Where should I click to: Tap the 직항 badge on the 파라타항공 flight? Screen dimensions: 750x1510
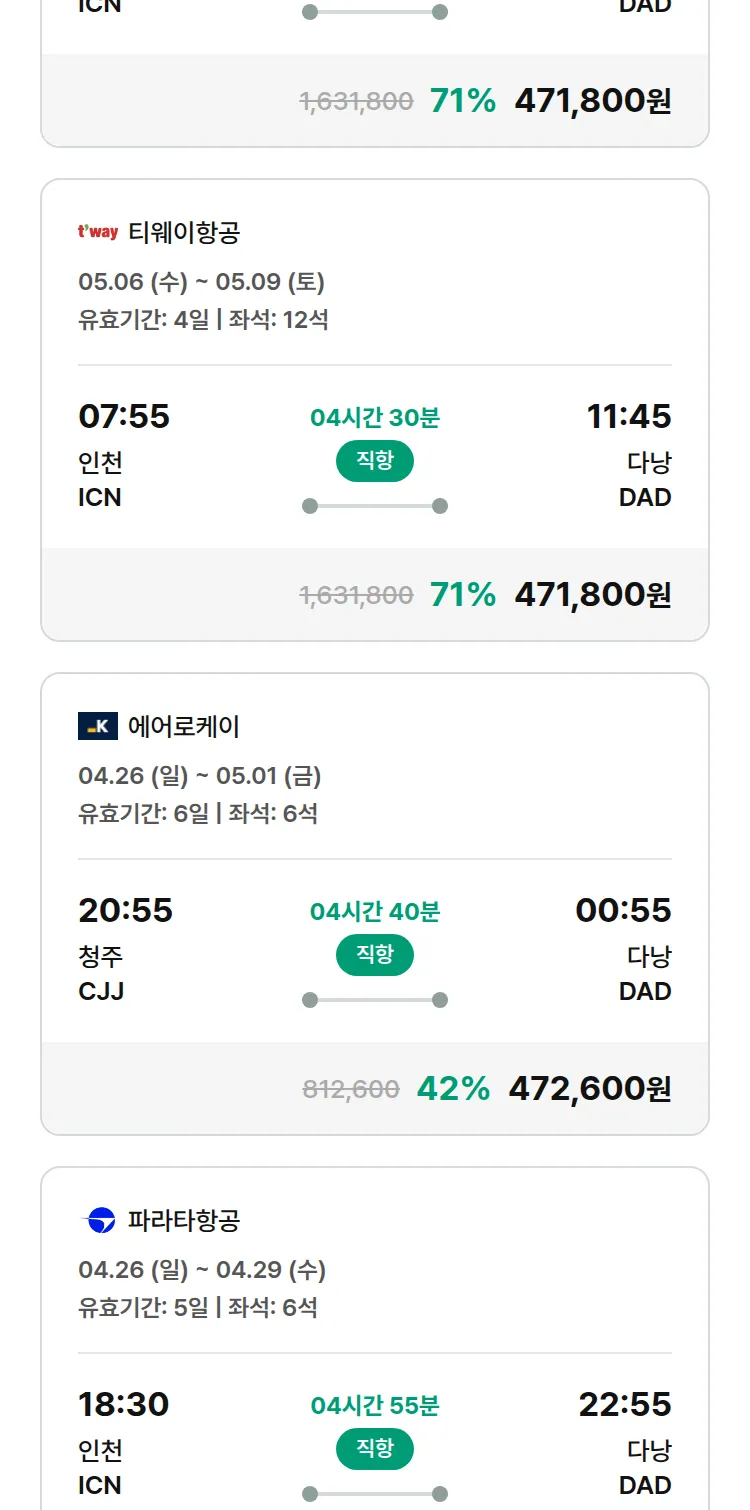(x=374, y=1449)
